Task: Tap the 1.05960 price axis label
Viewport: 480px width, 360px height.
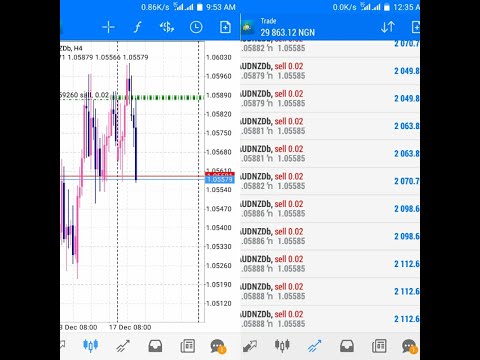Action: (x=219, y=76)
